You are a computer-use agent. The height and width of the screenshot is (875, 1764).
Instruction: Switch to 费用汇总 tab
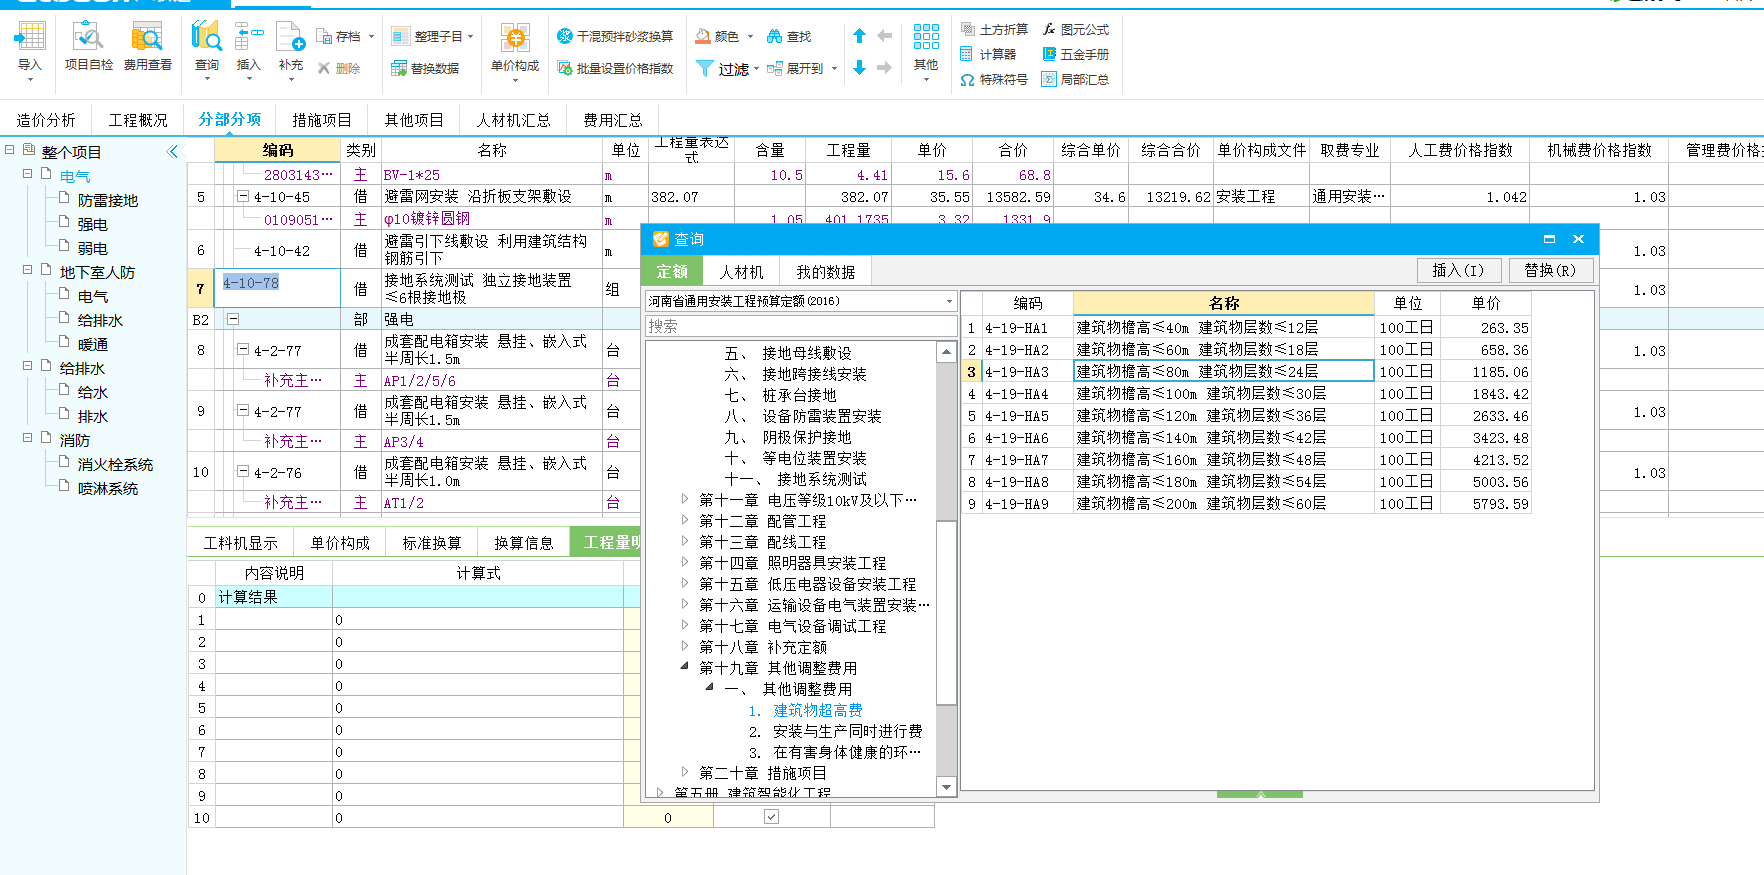613,120
